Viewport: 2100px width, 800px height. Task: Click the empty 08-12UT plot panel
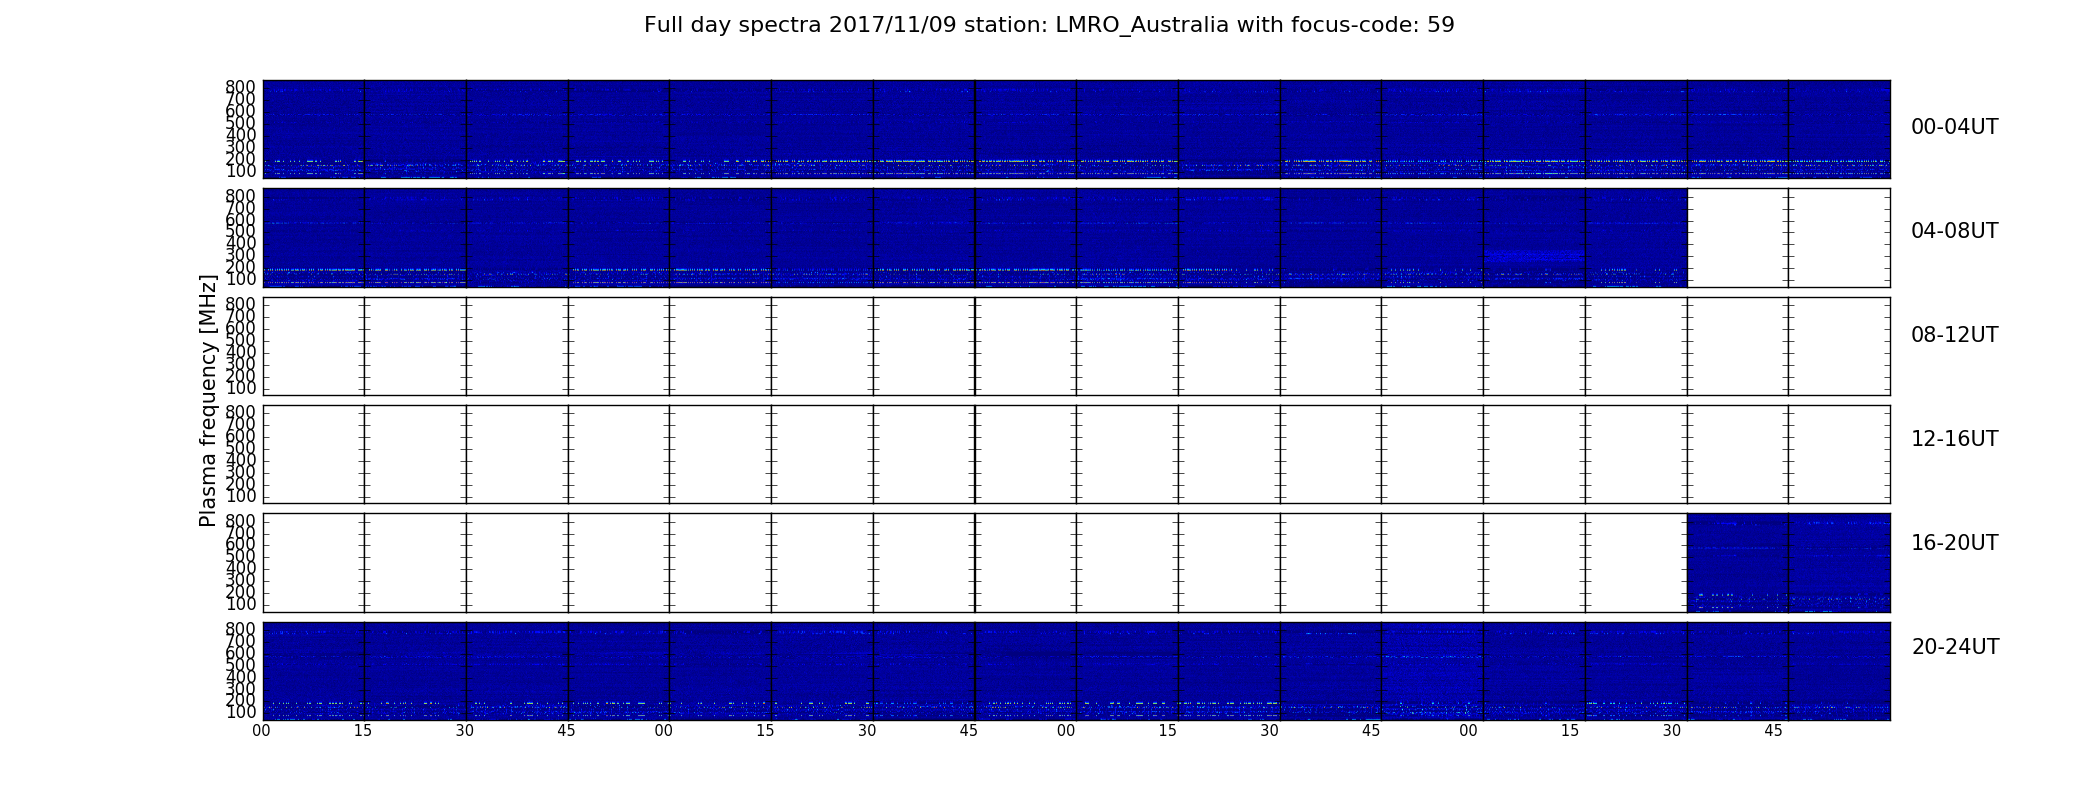coord(1076,346)
